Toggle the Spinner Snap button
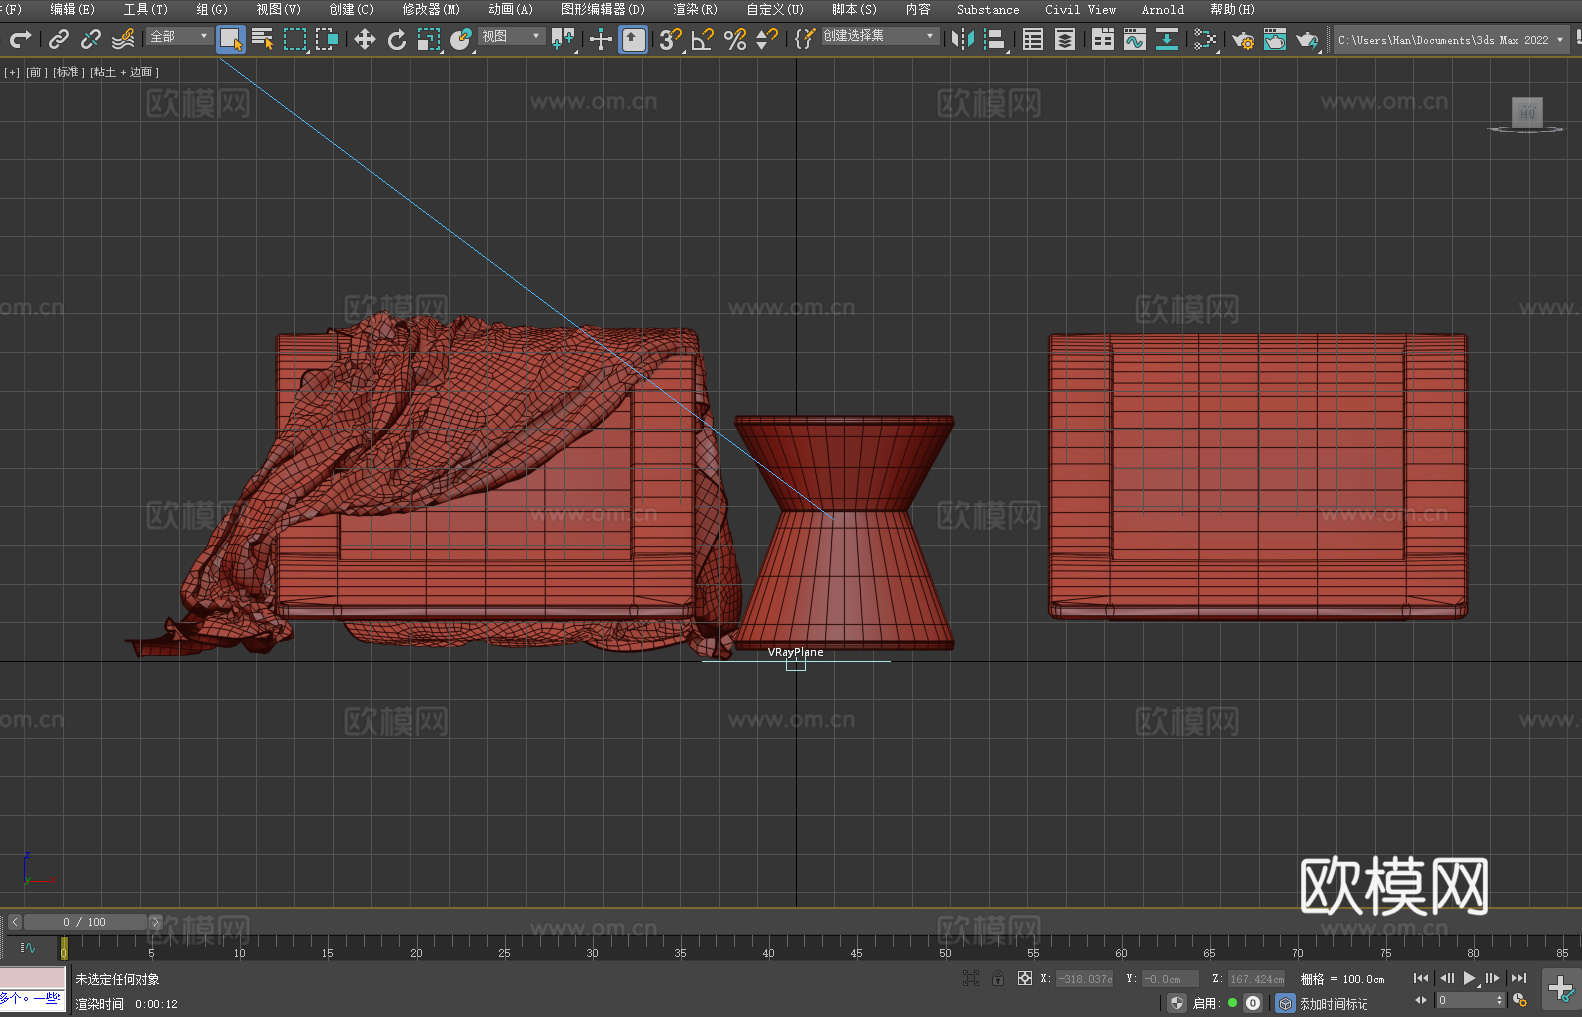The image size is (1582, 1017). [x=767, y=39]
